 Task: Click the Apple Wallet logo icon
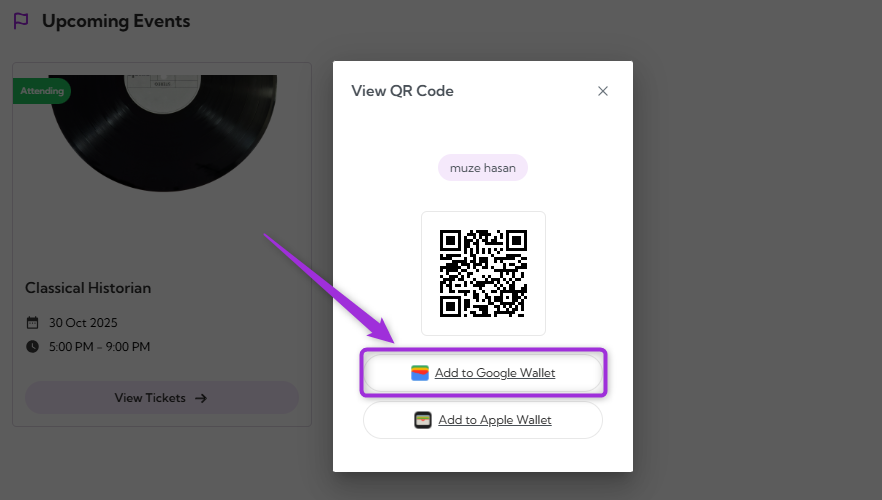pos(423,420)
